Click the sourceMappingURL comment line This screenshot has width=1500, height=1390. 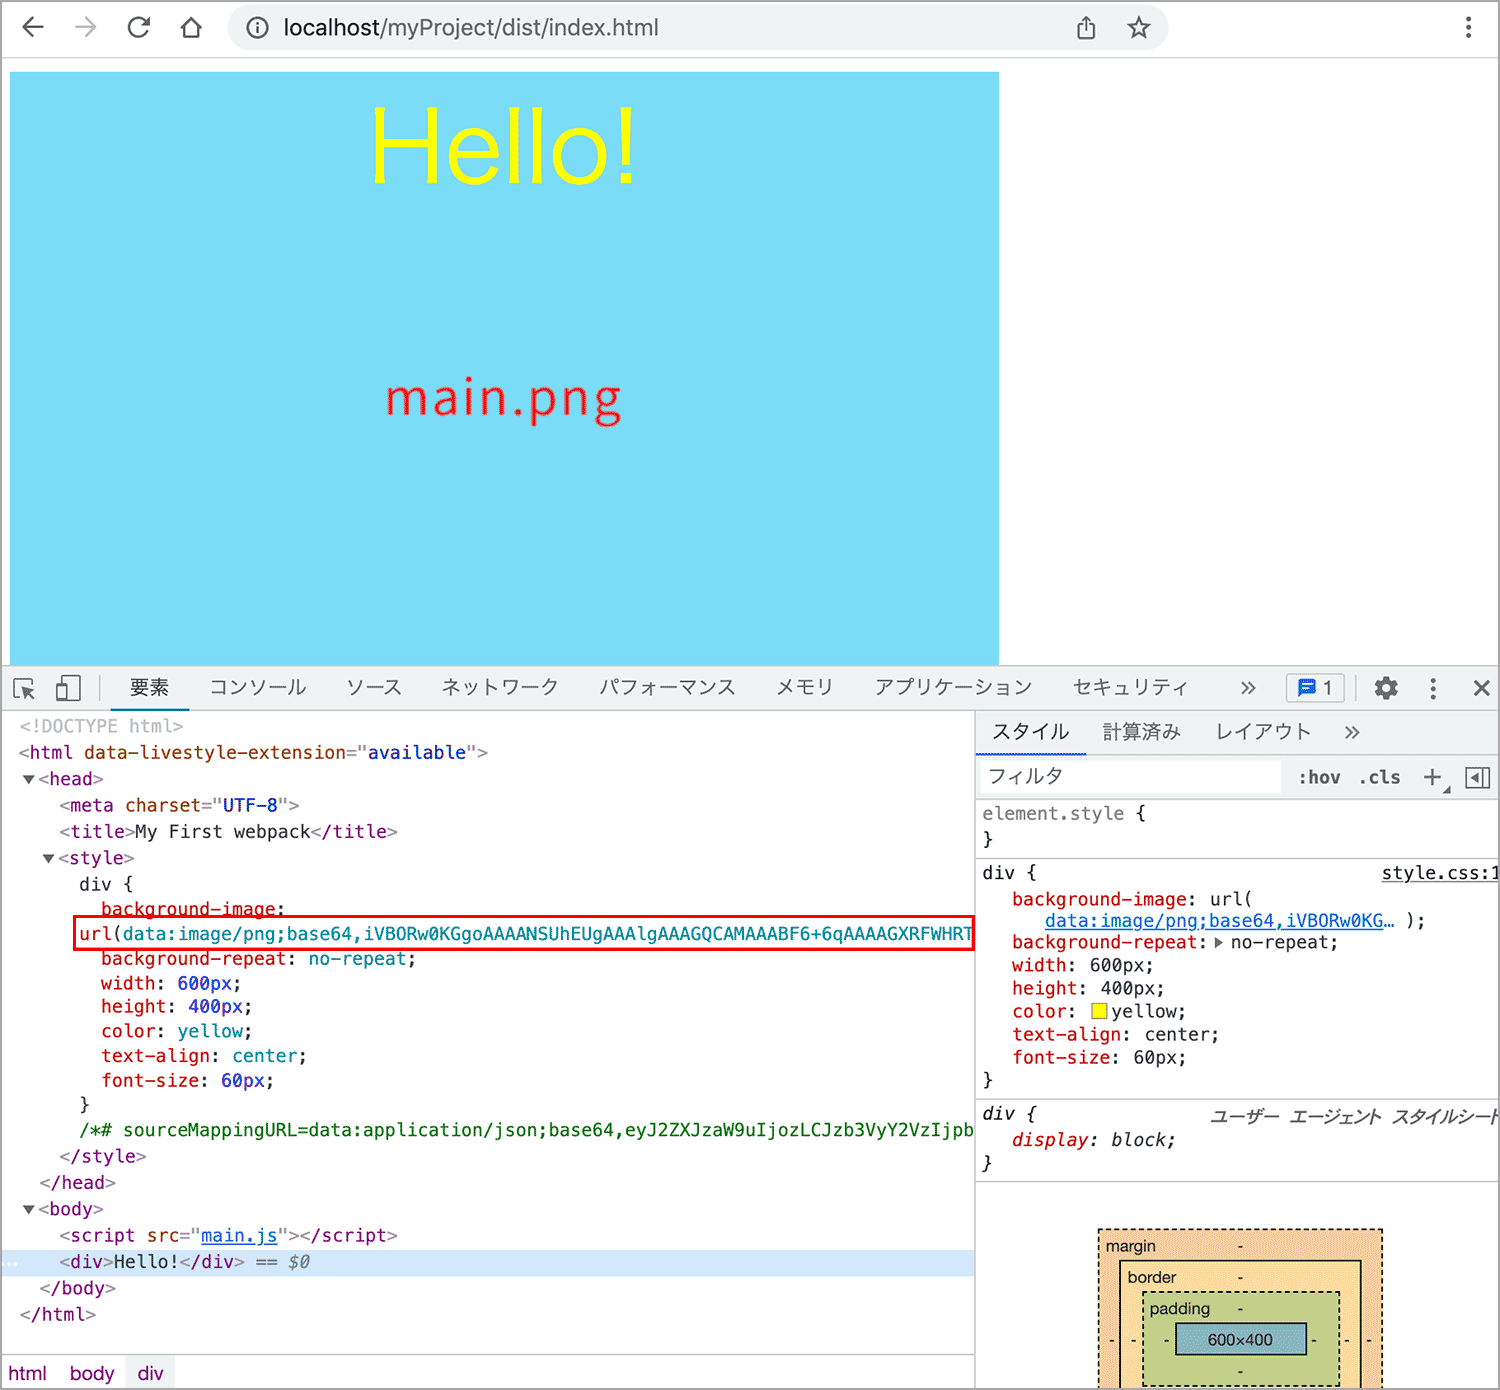coord(526,1130)
